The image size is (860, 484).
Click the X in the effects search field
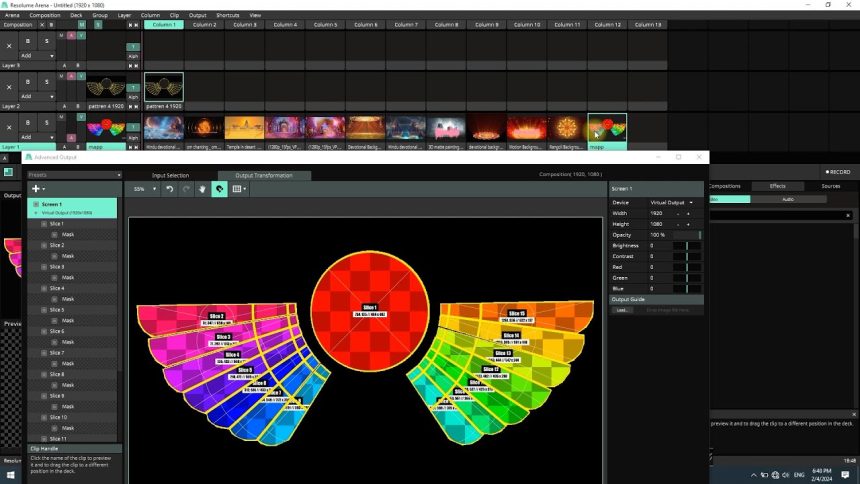848,216
